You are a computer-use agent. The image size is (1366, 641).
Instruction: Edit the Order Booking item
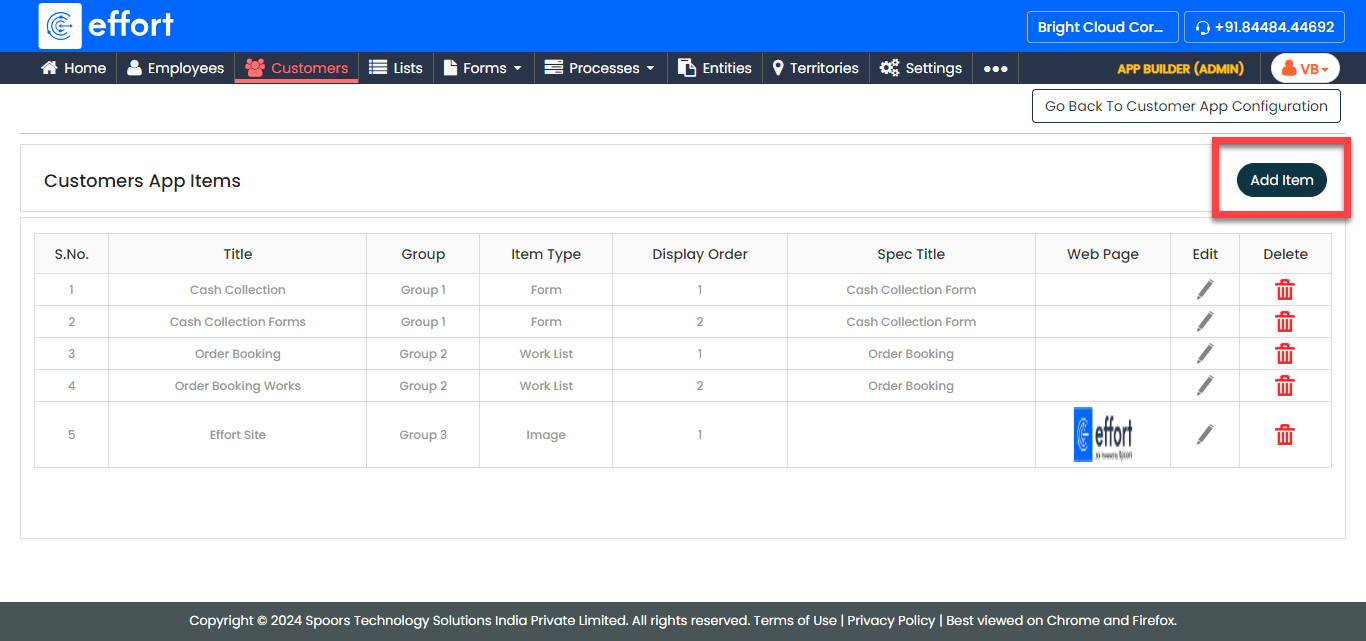tap(1205, 354)
